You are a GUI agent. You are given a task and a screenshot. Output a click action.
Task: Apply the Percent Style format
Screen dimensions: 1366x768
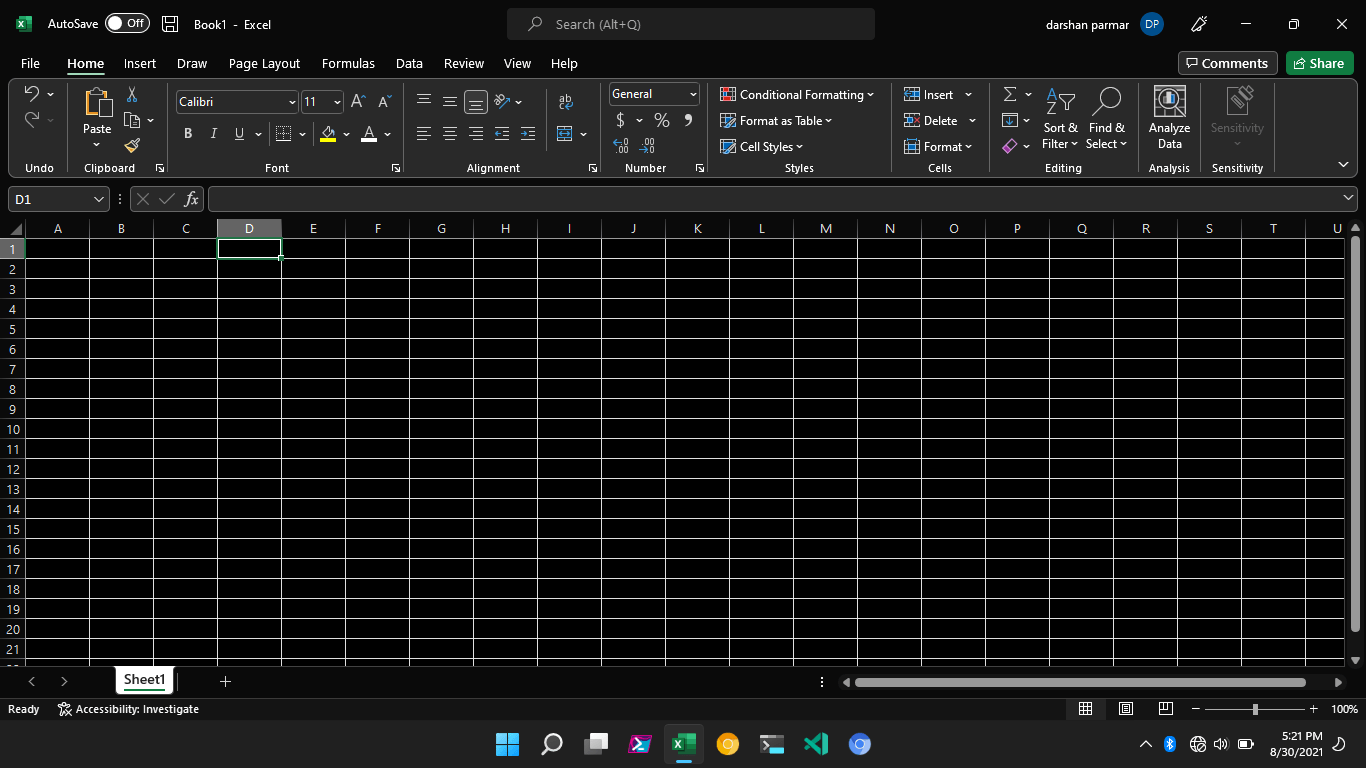[661, 120]
